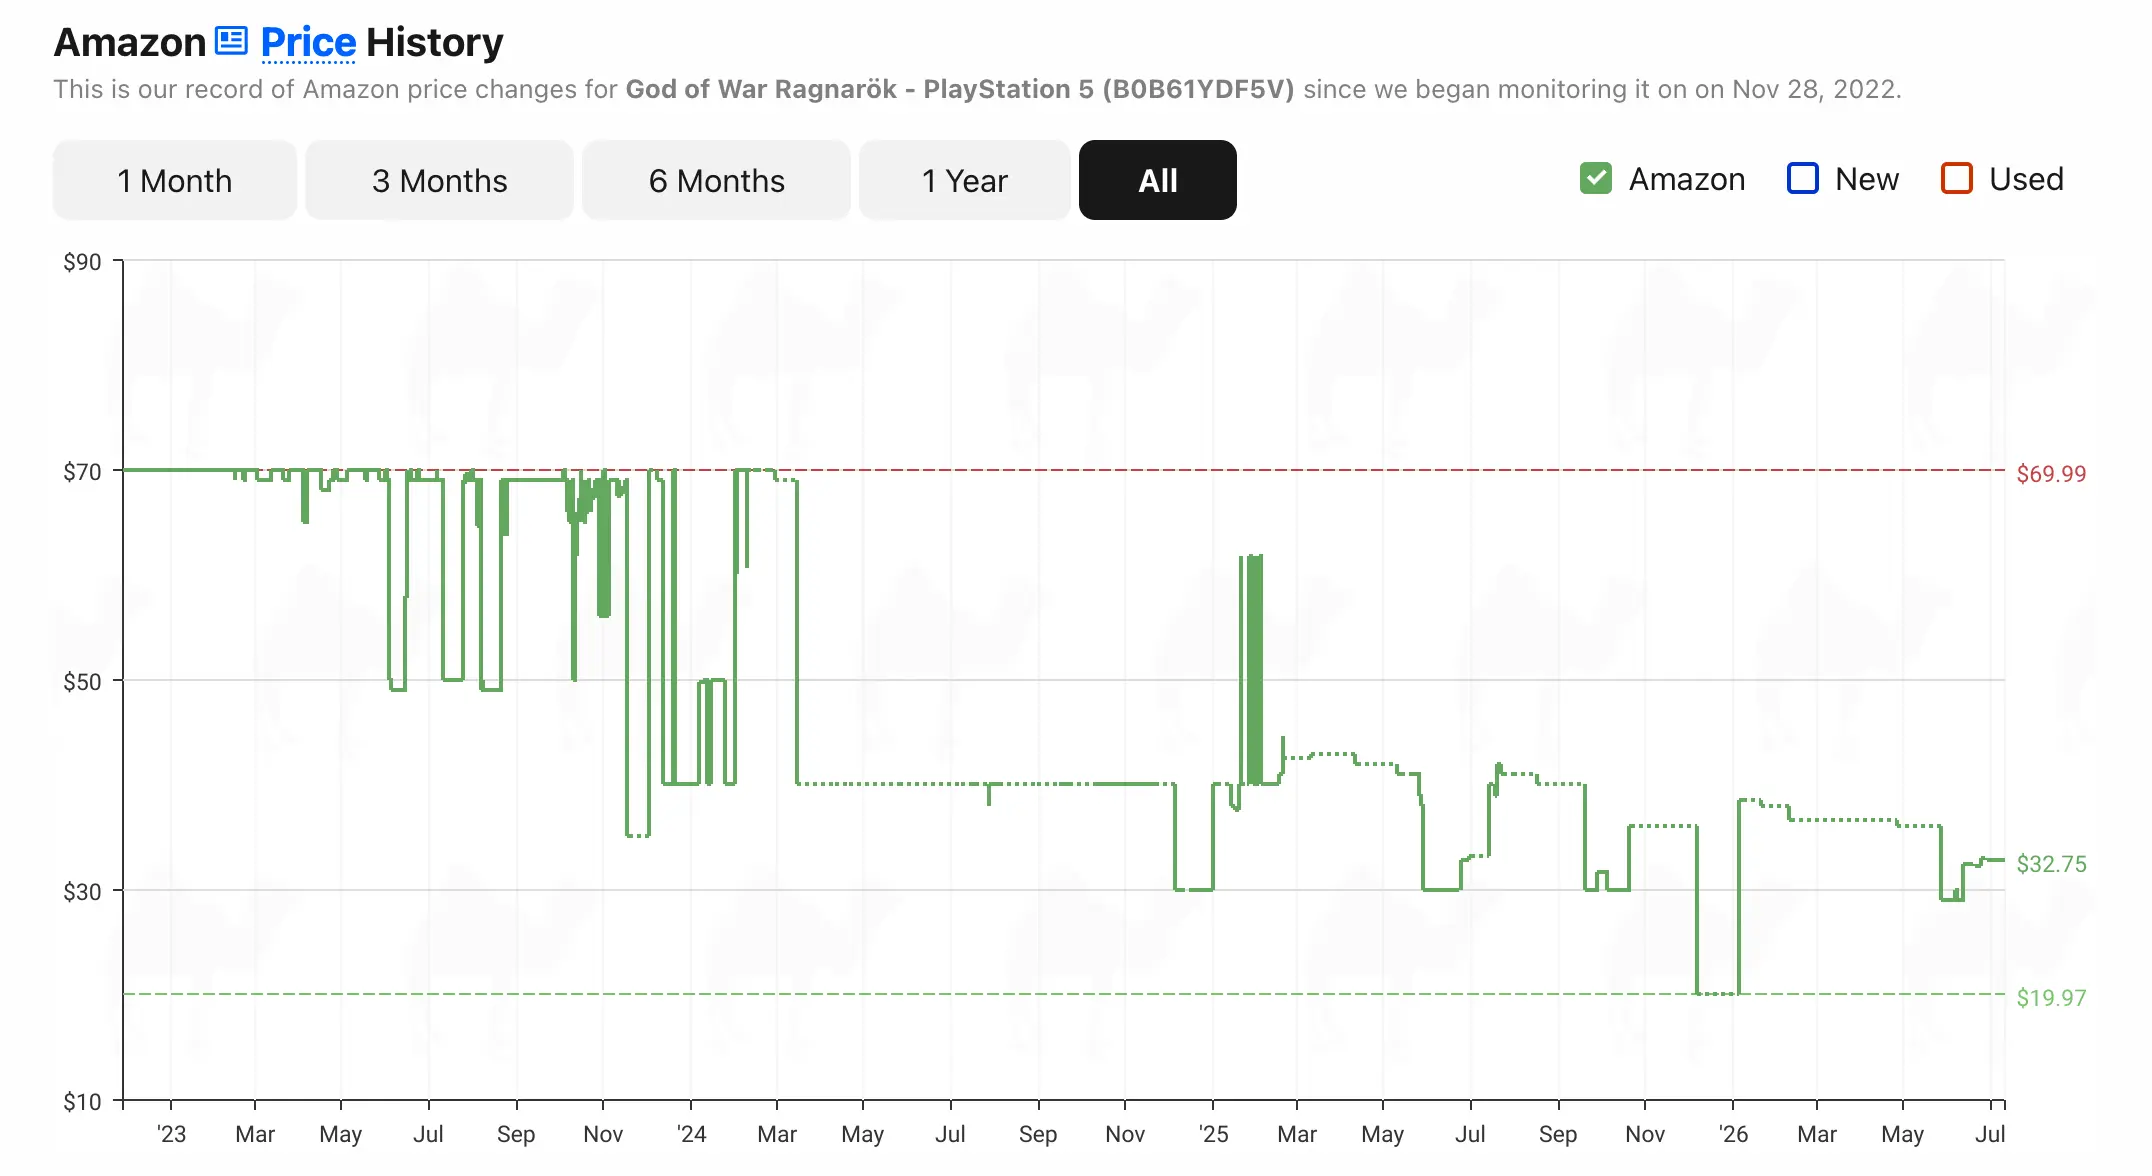The height and width of the screenshot is (1176, 2152).
Task: Toggle the Amazon price checkbox
Action: (1596, 179)
